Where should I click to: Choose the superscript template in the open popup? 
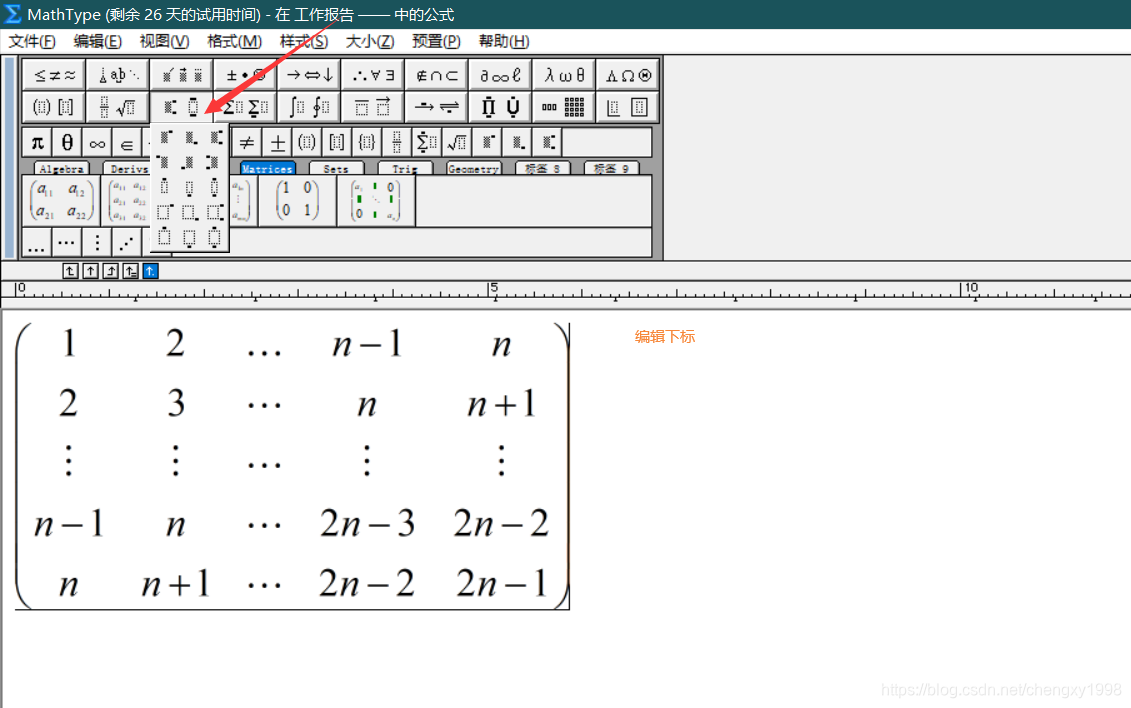pyautogui.click(x=165, y=137)
